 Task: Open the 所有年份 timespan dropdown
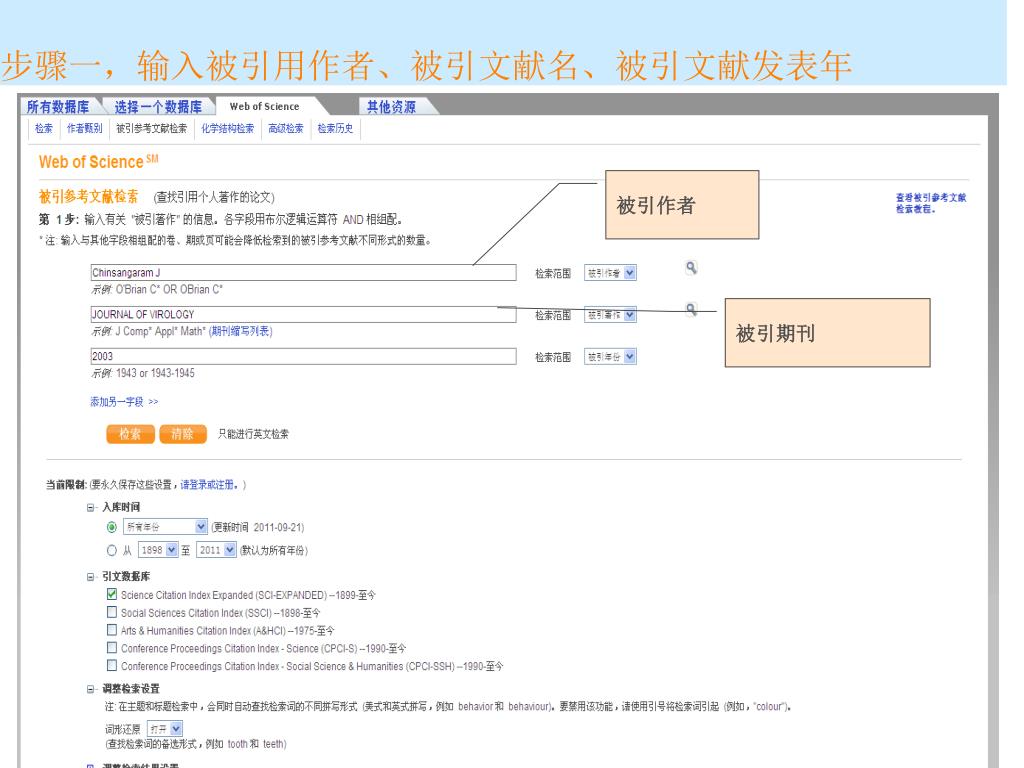(x=165, y=526)
